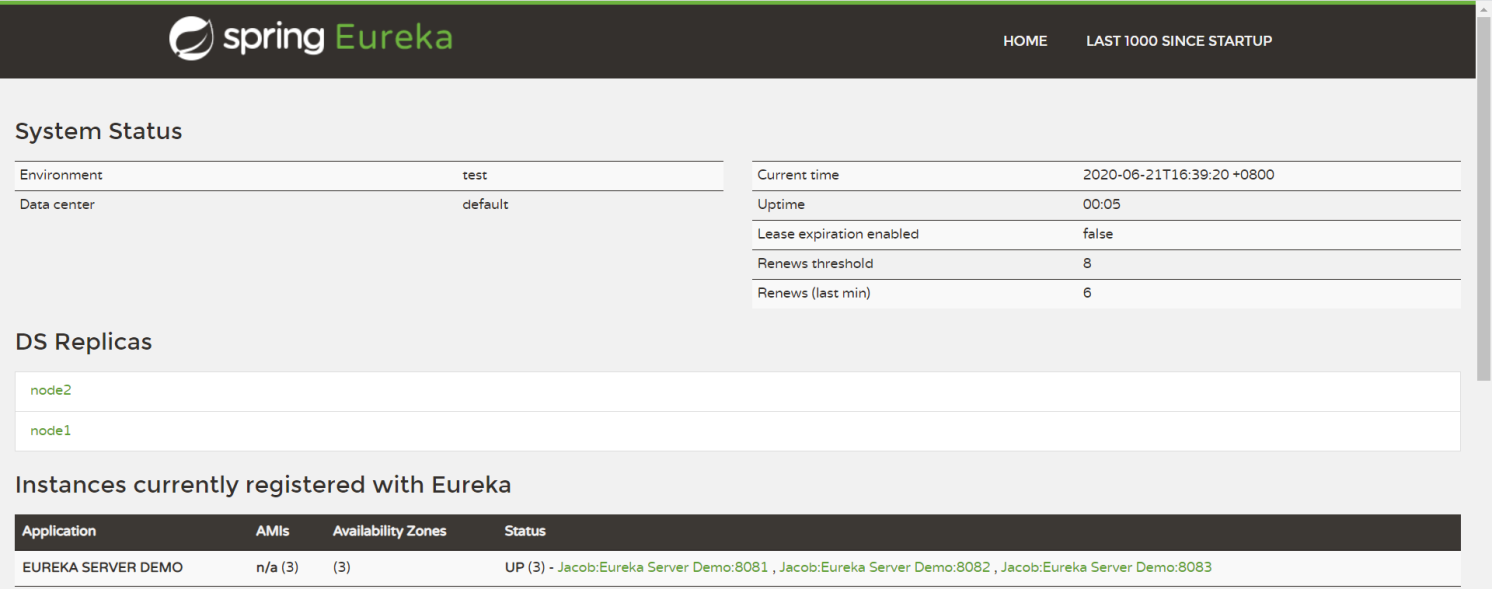Viewport: 1492px width, 589px height.
Task: Click the UP (3) status text
Action: 525,567
